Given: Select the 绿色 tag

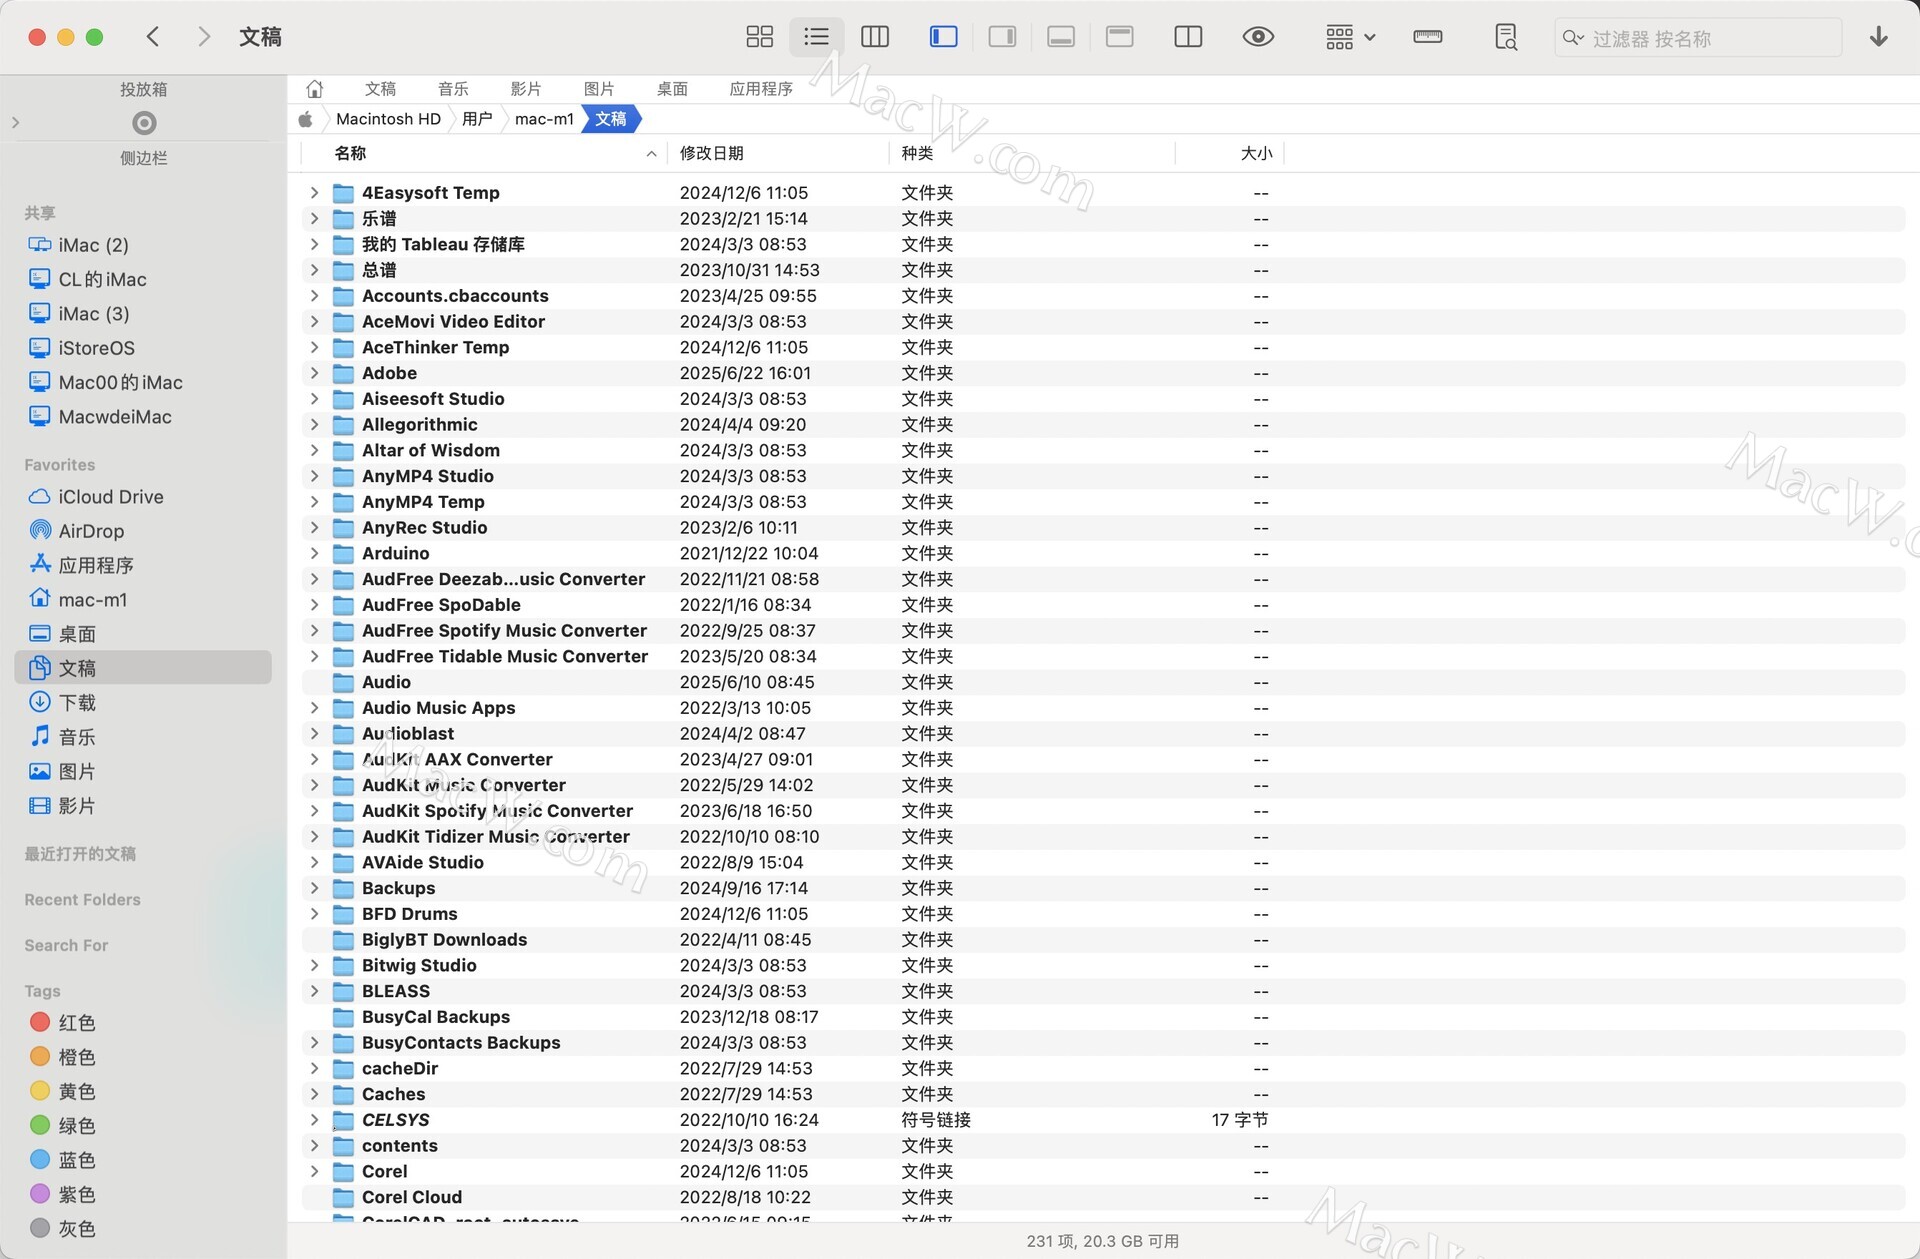Looking at the screenshot, I should point(76,1125).
